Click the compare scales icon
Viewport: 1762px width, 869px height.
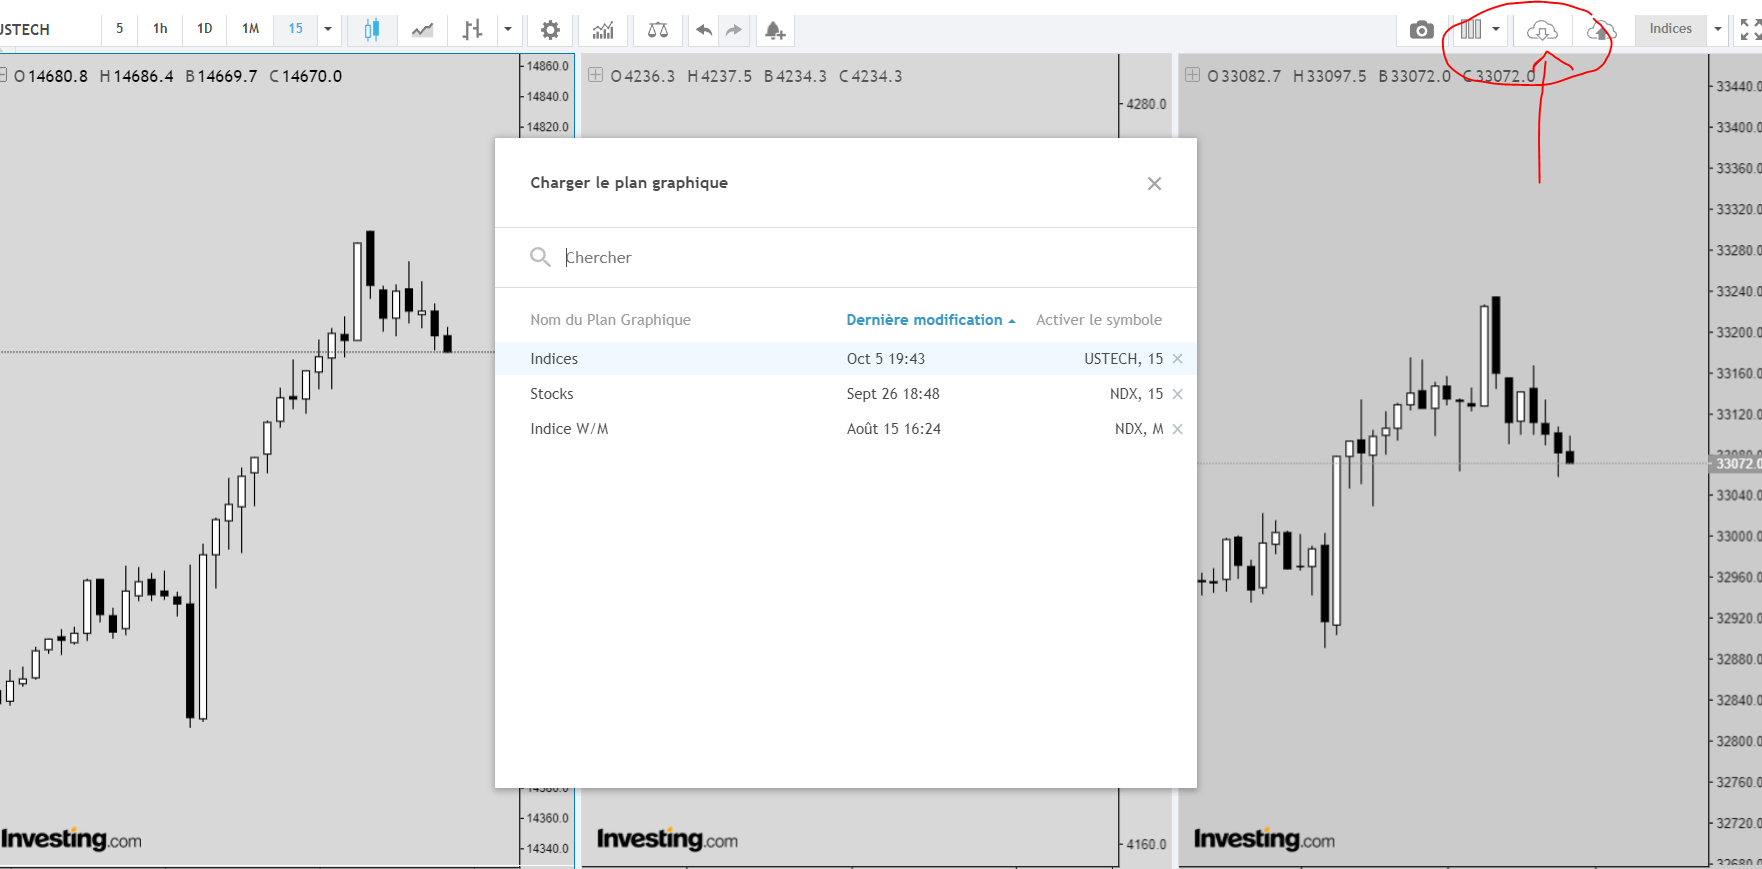tap(657, 30)
